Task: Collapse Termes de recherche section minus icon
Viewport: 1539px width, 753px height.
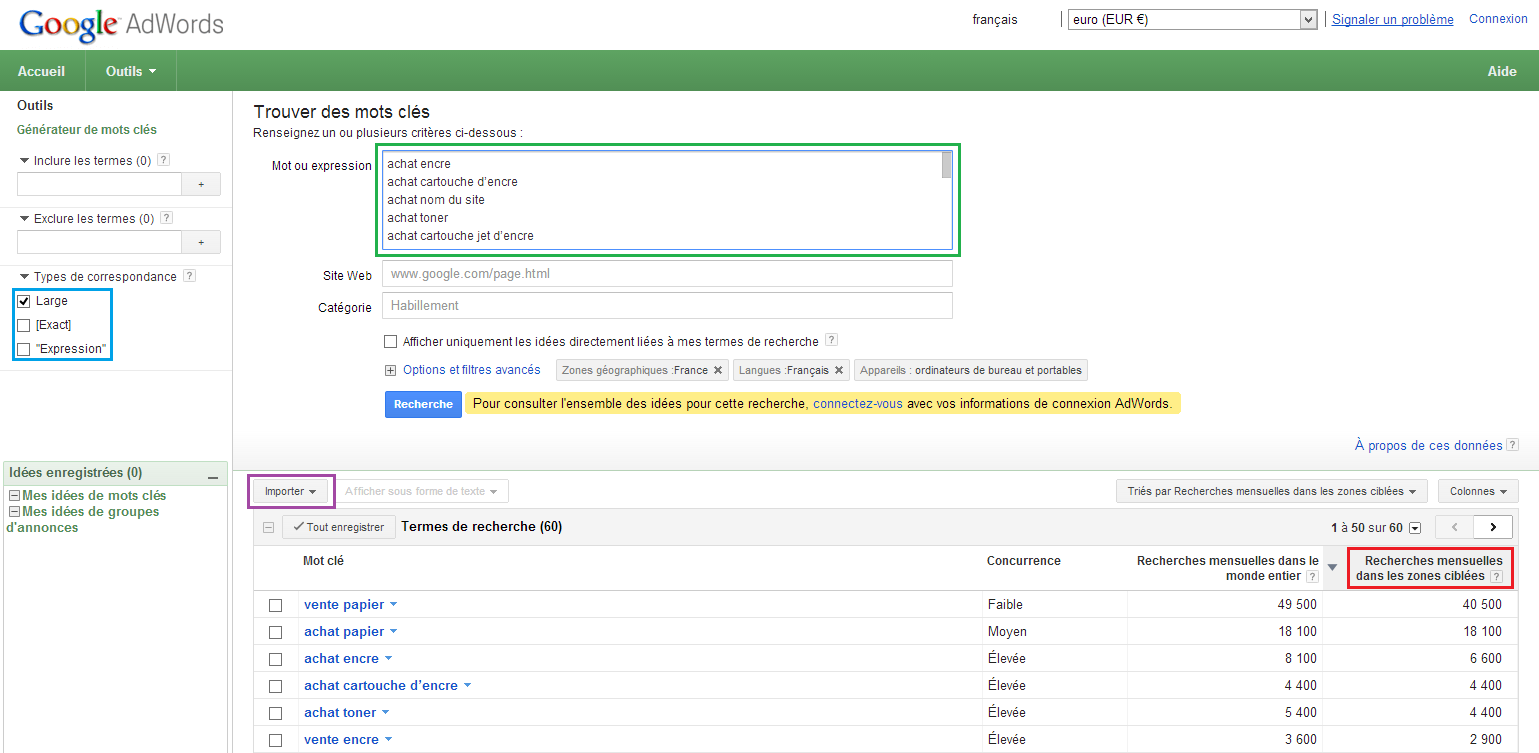Action: 268,527
